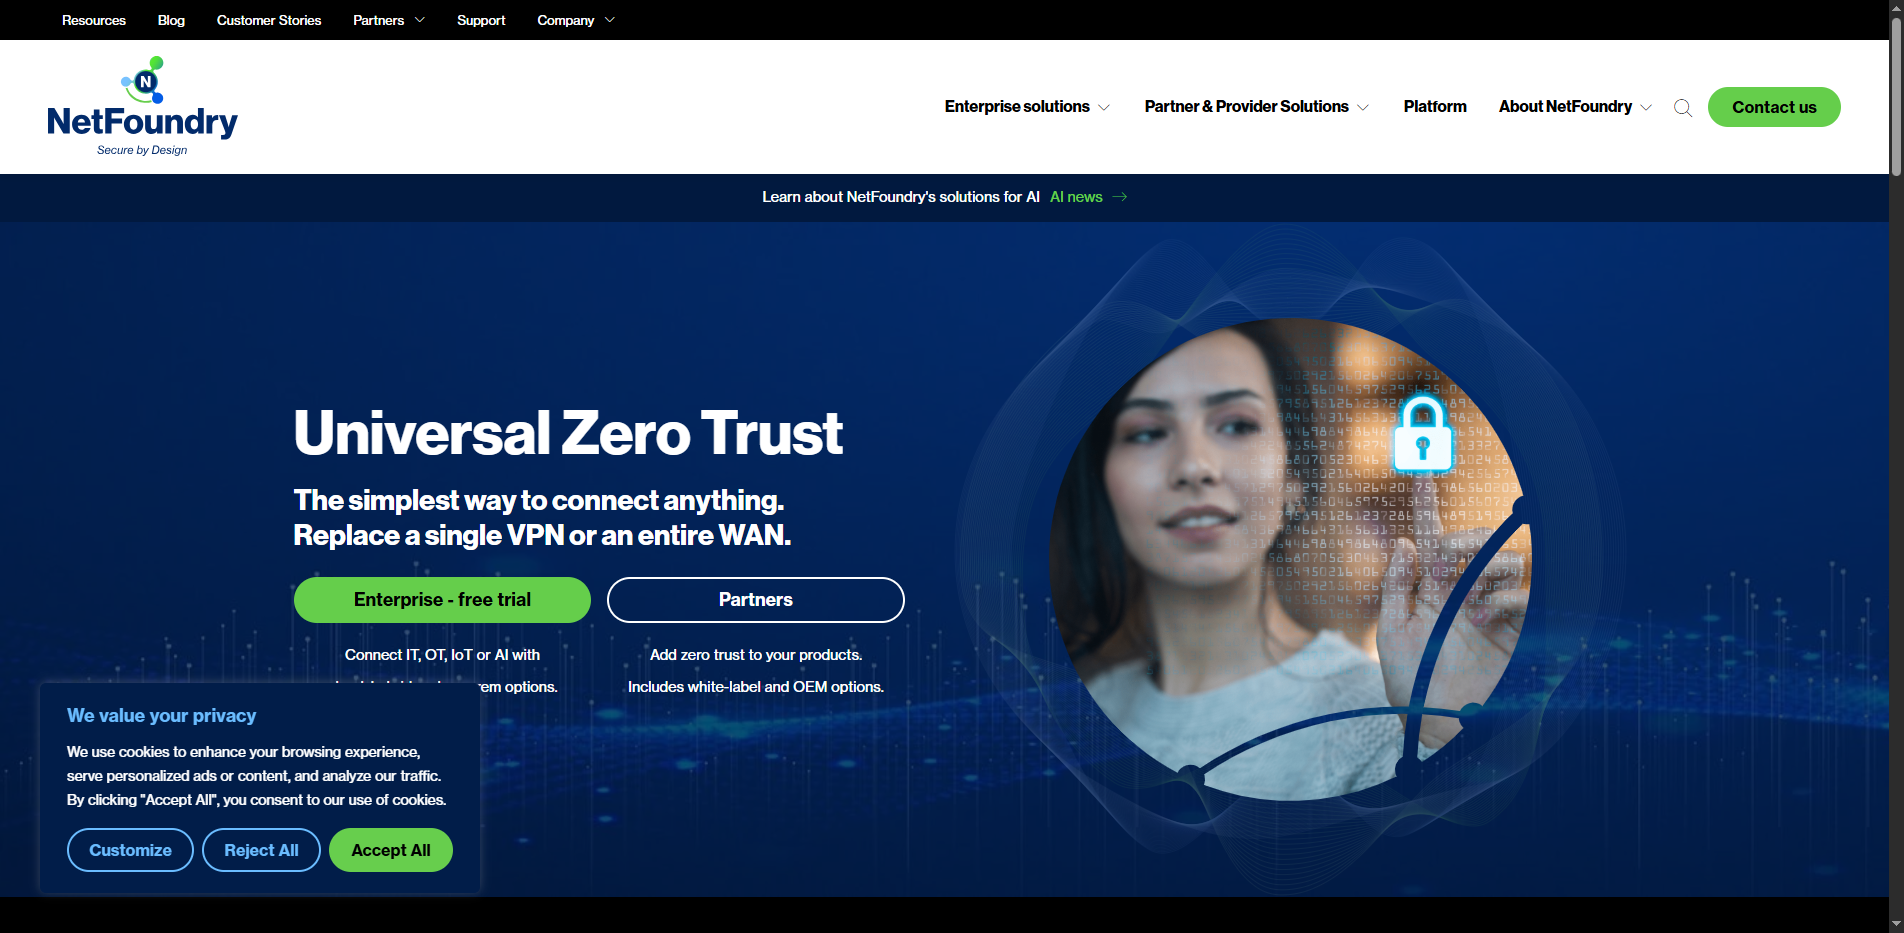Screen dimensions: 1904x933
Task: Click the NetFoundry logo
Action: pos(142,106)
